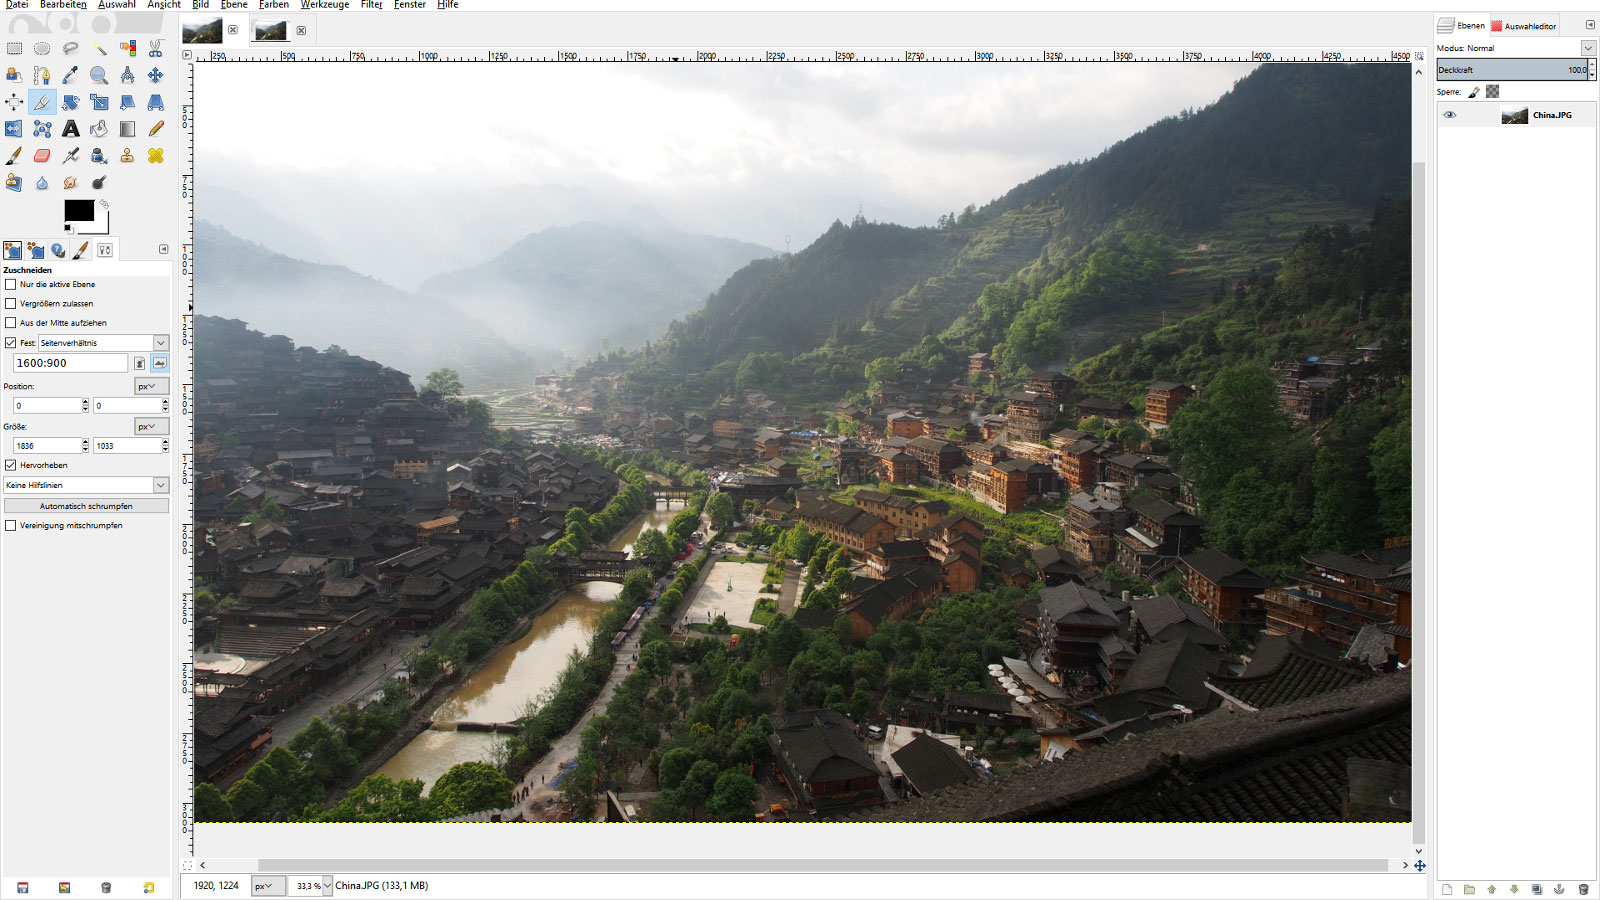1600x900 pixels.
Task: Click the black foreground color swatch
Action: pyautogui.click(x=78, y=210)
